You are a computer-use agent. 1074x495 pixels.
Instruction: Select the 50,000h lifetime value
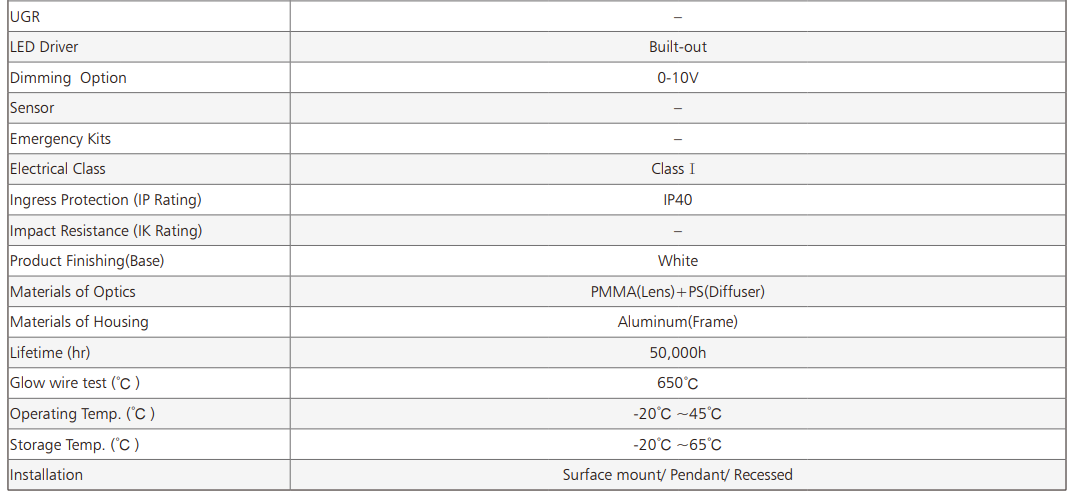[677, 353]
